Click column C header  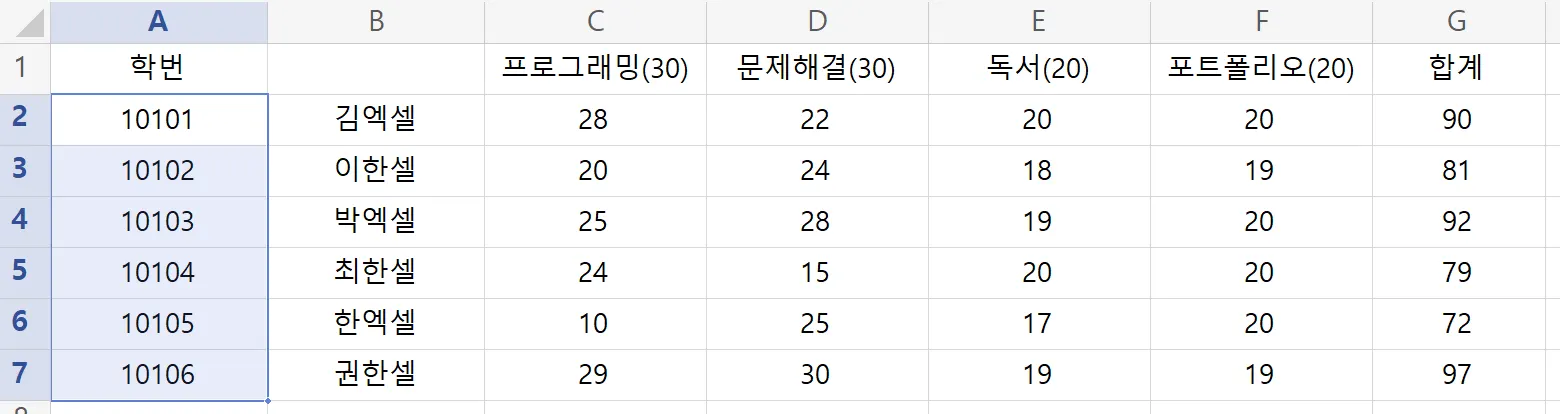(594, 21)
